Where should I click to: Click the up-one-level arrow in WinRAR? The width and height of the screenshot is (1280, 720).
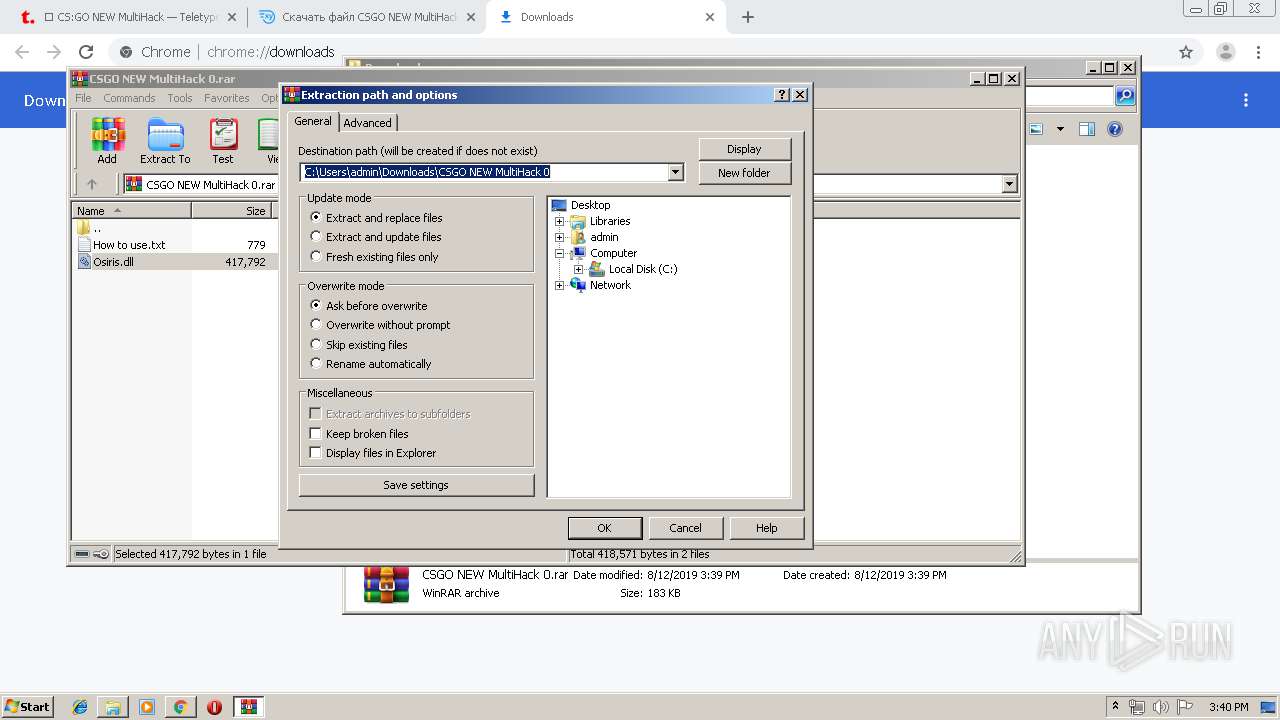[92, 184]
